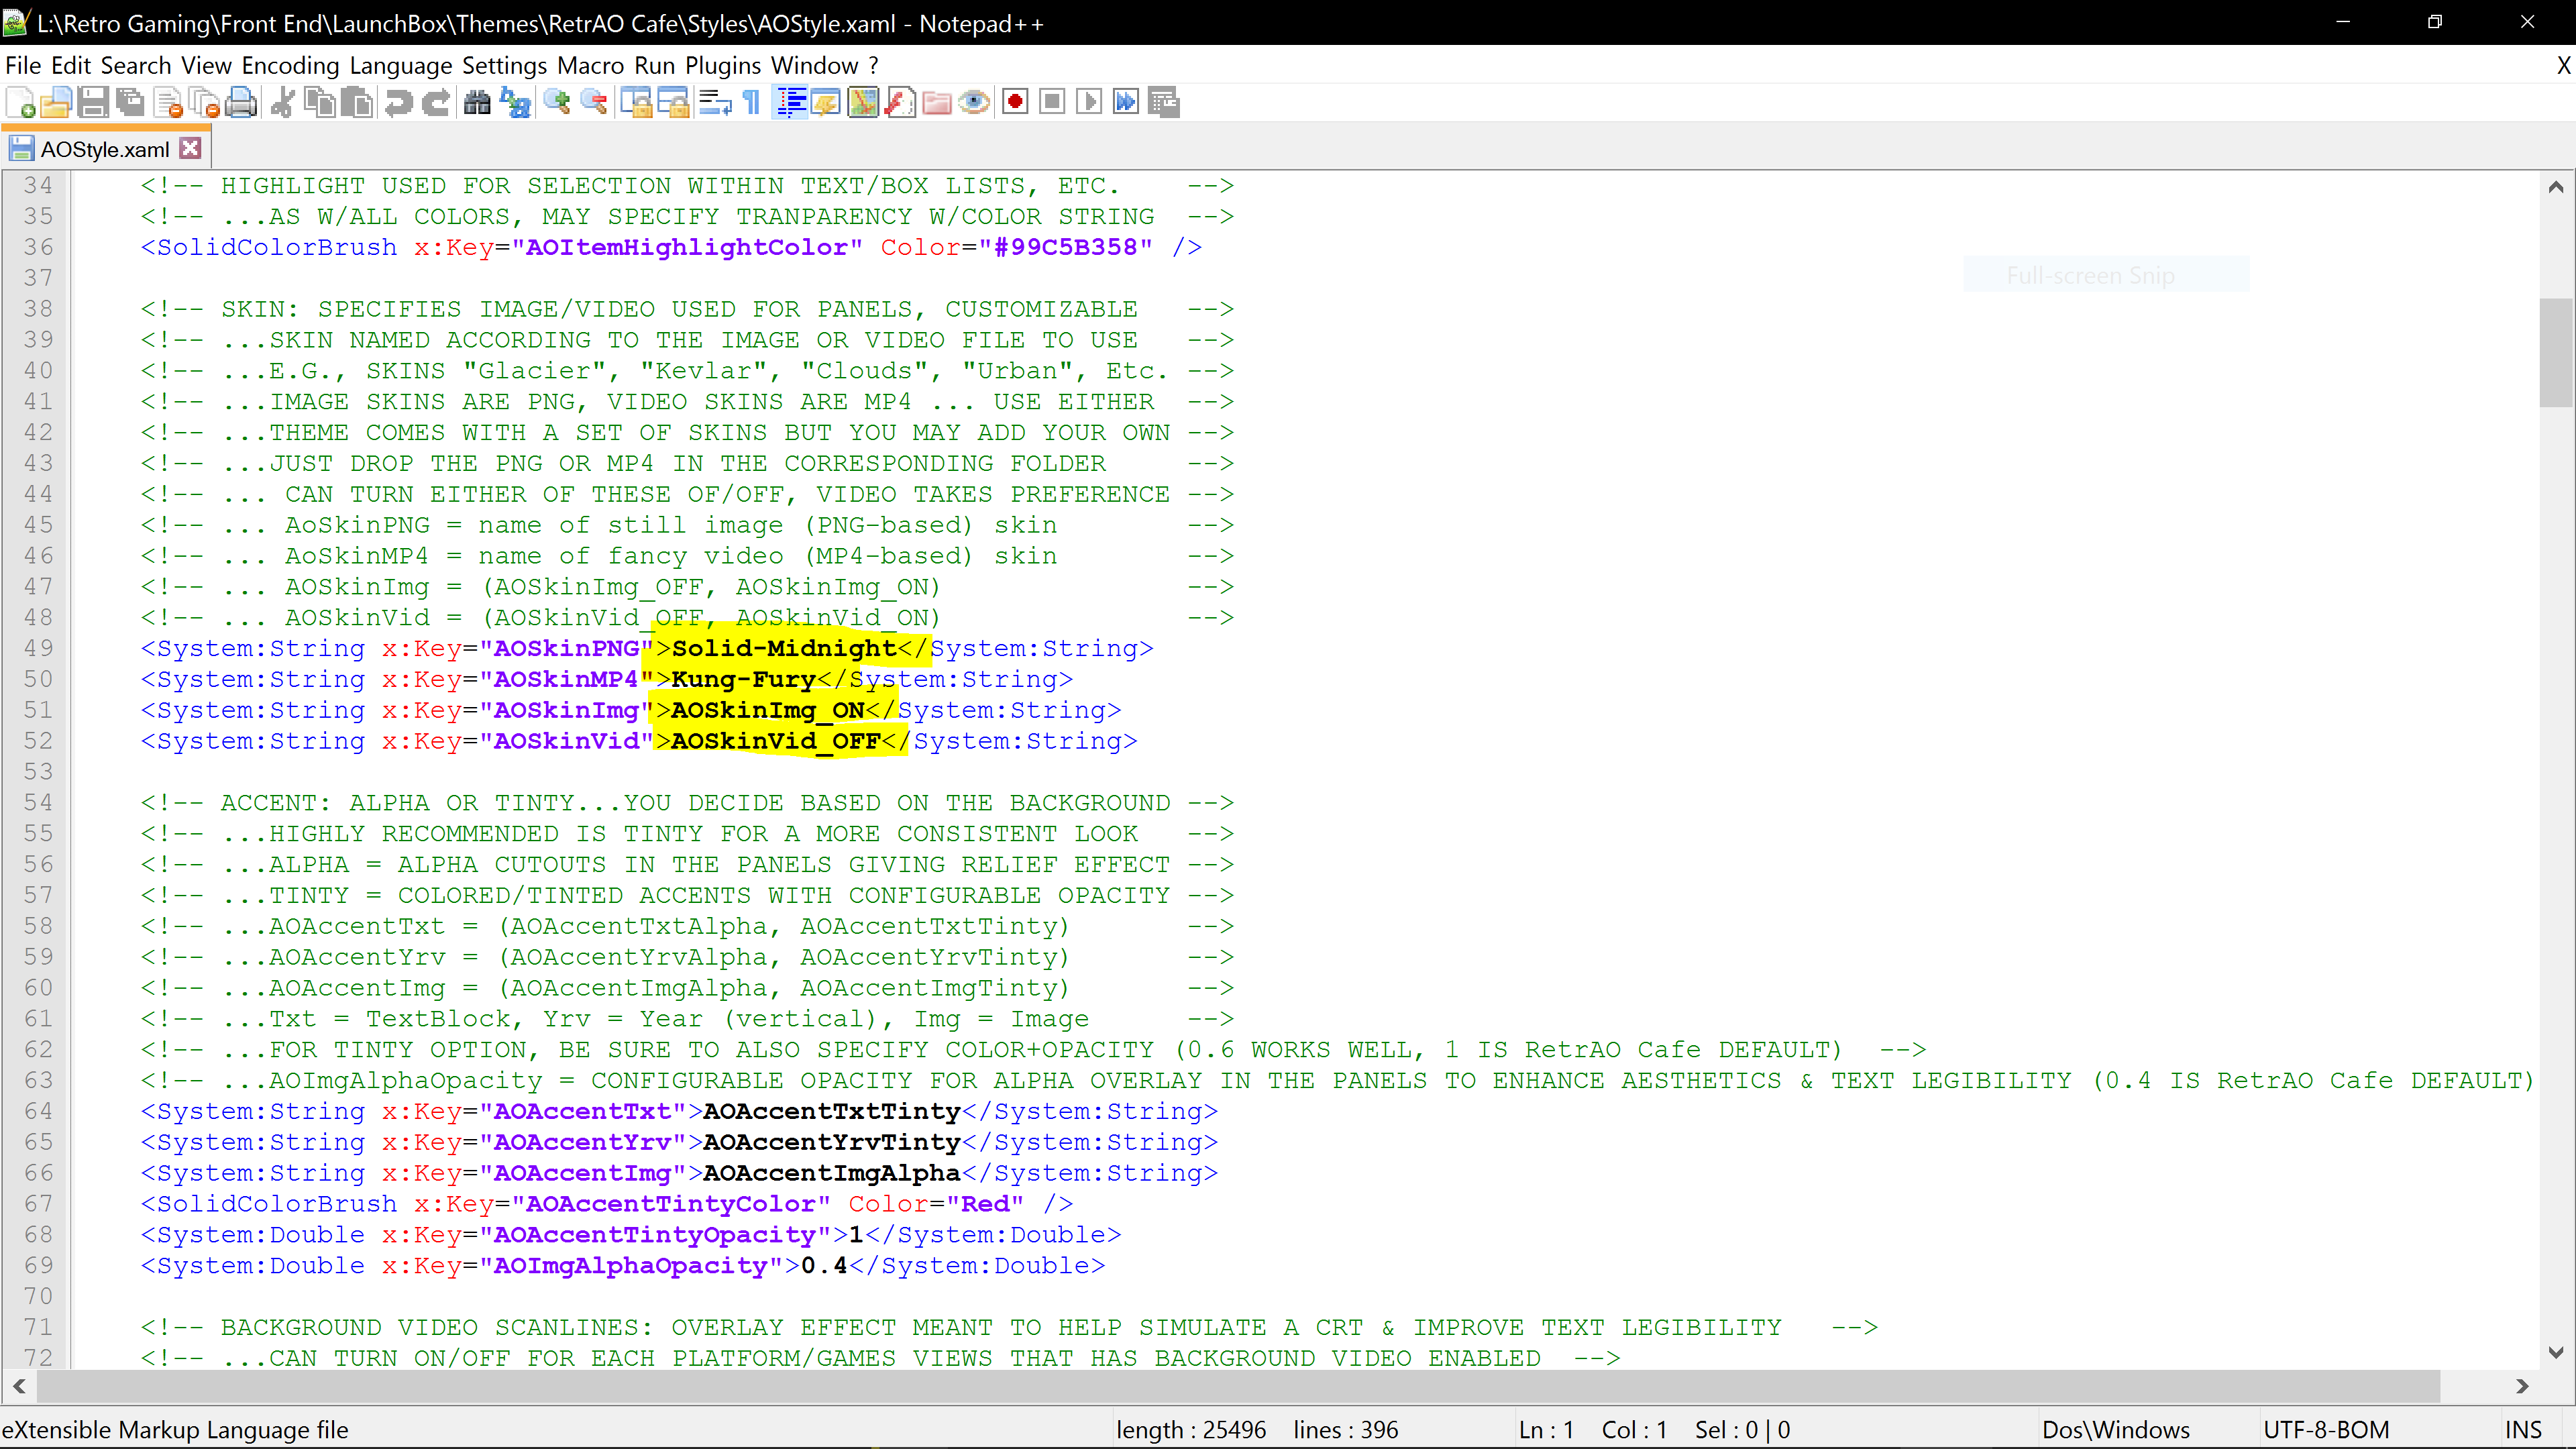Click the Playback macro icon
This screenshot has height=1449, width=2576.
pyautogui.click(x=1089, y=102)
